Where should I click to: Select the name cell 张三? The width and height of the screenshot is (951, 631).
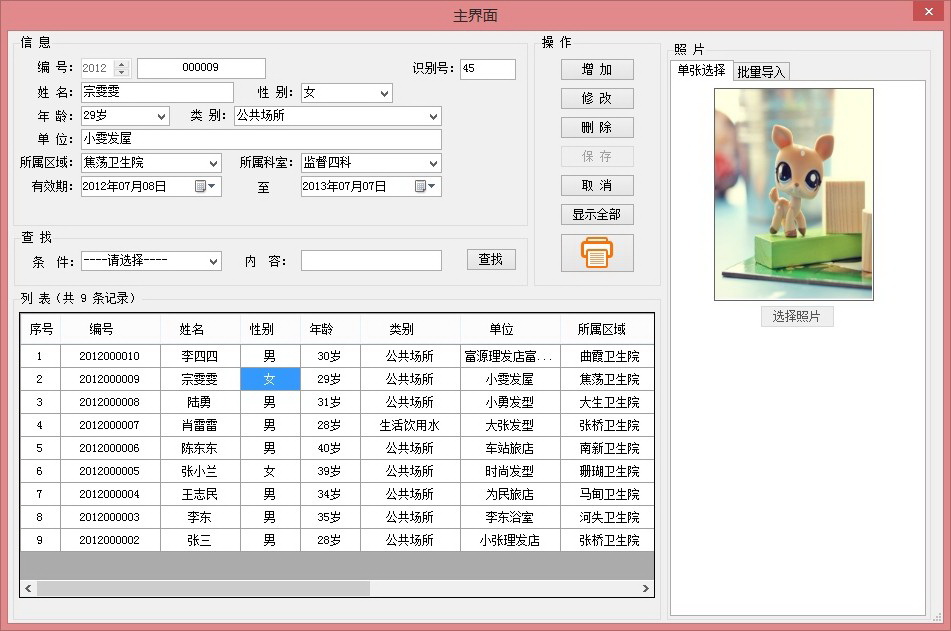point(200,540)
